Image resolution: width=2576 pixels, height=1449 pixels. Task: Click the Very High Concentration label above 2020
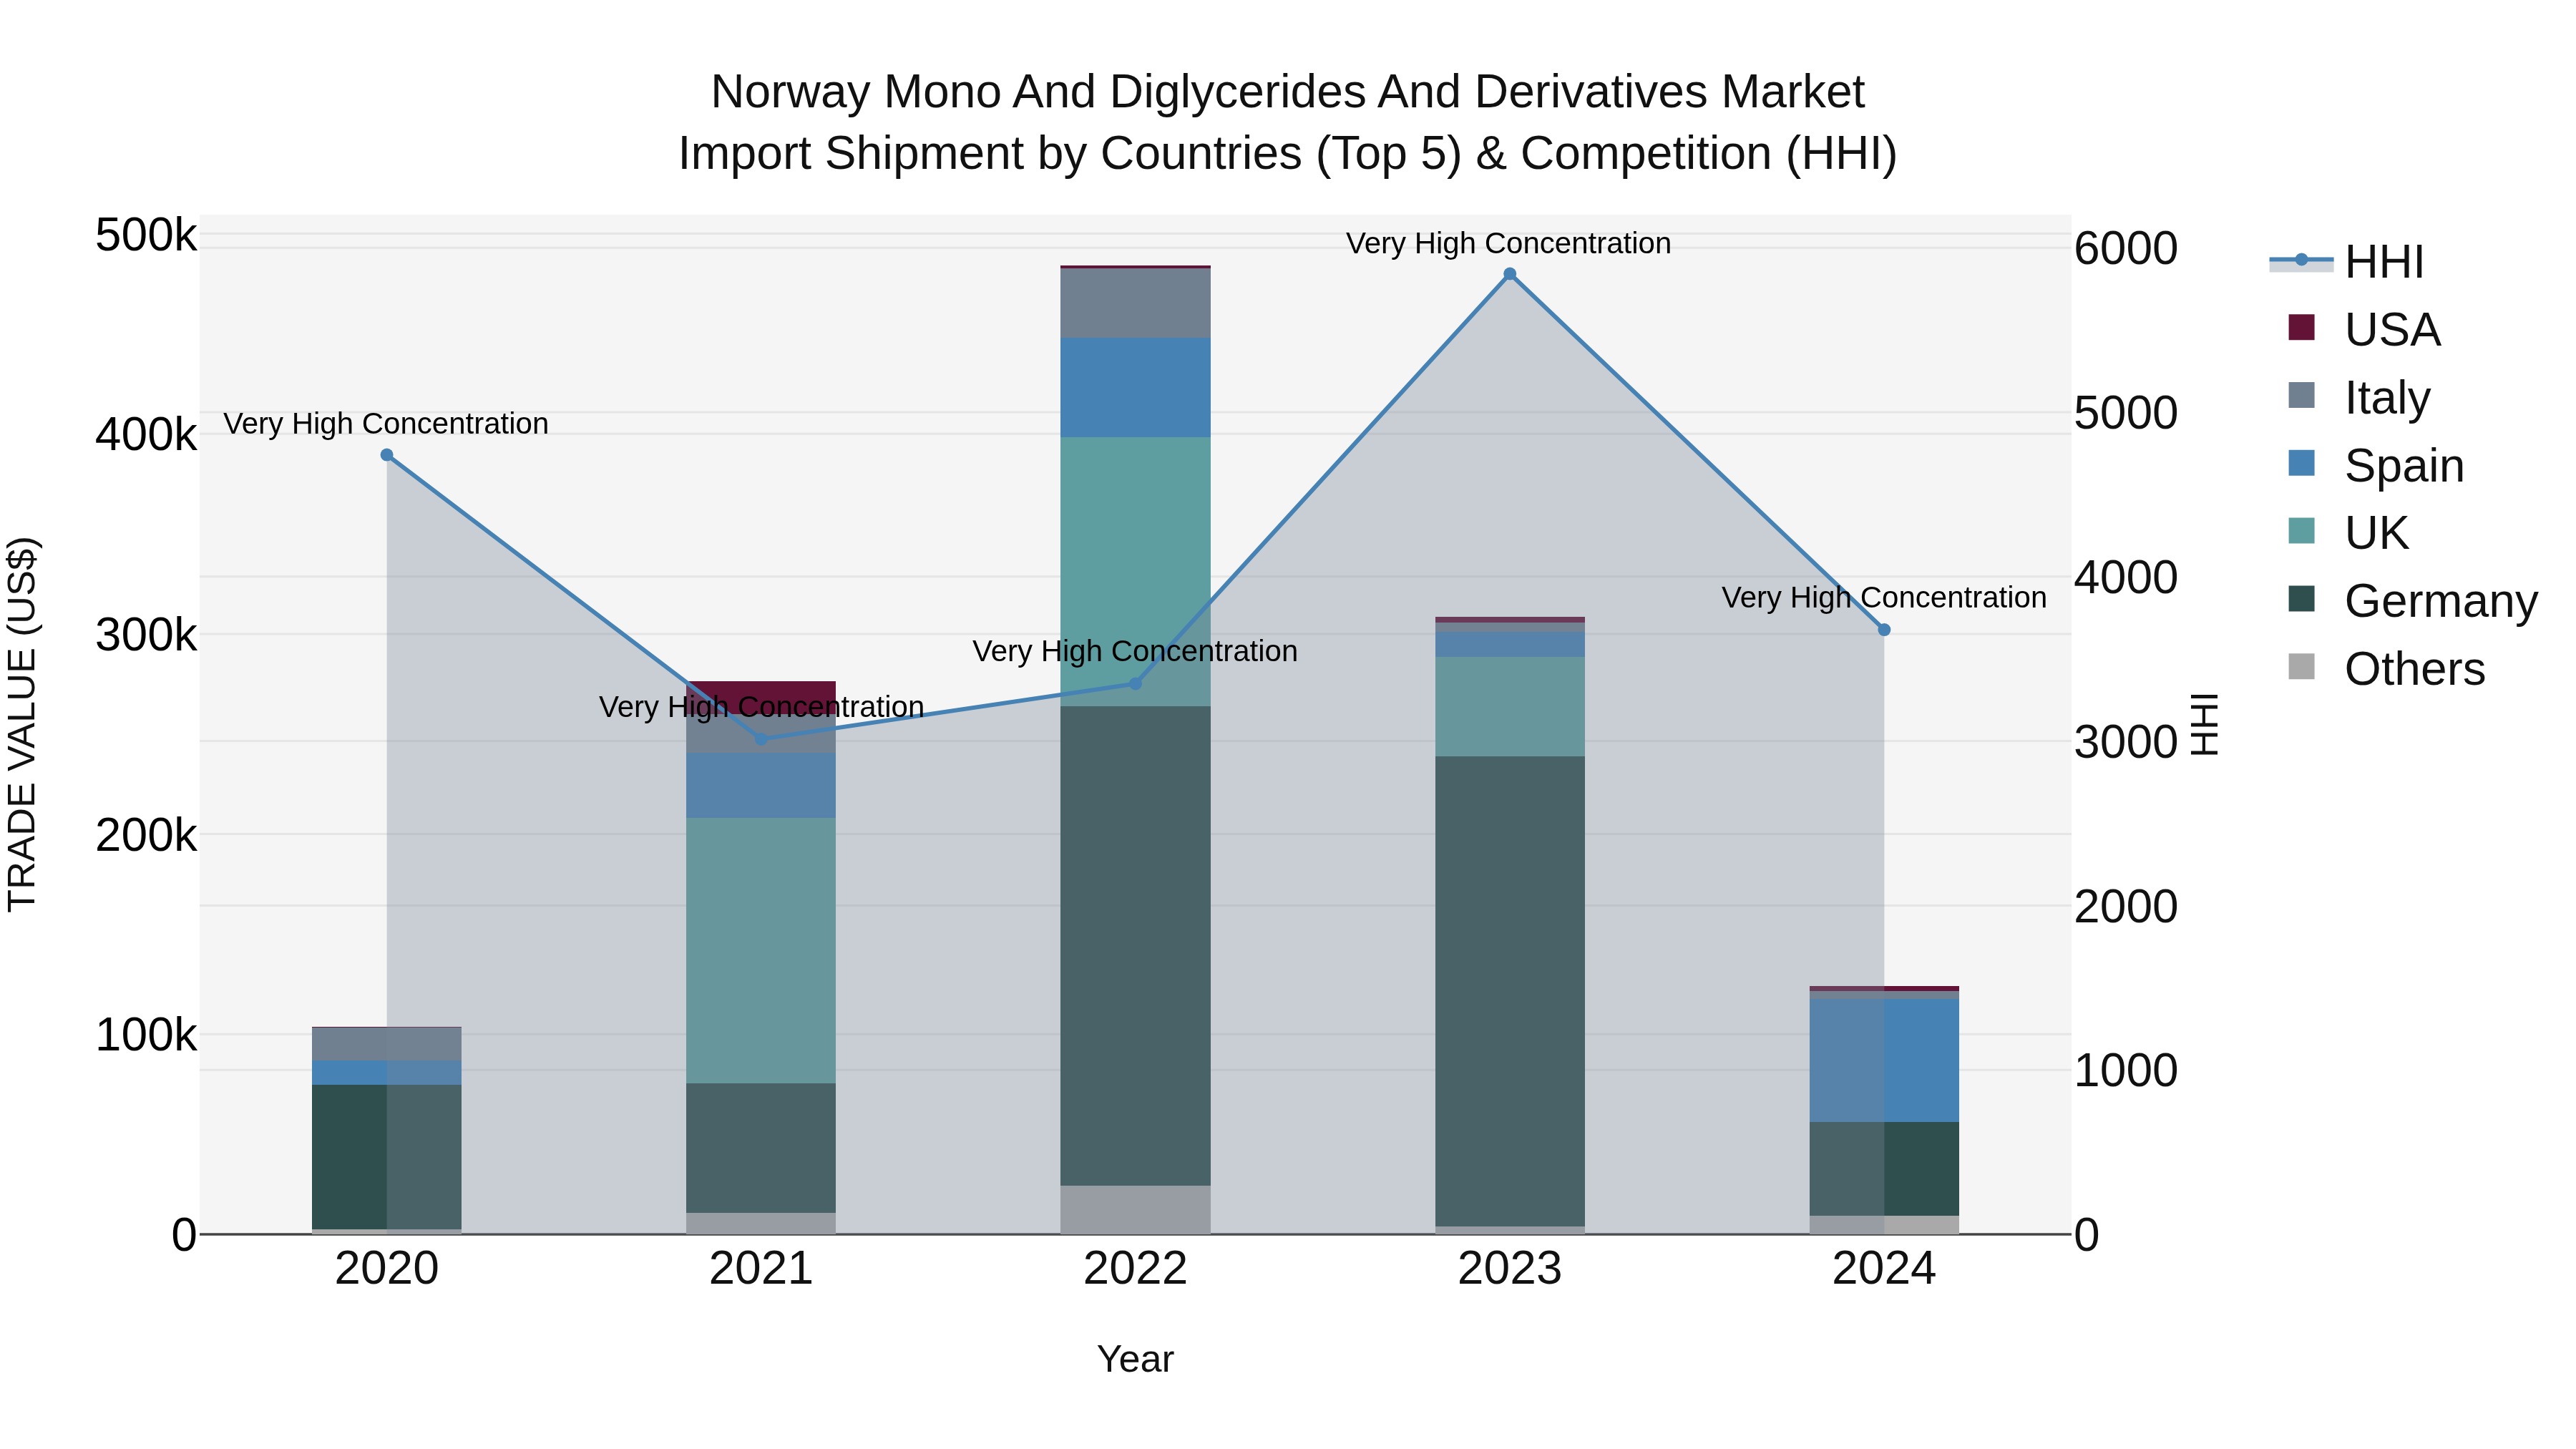pos(386,423)
